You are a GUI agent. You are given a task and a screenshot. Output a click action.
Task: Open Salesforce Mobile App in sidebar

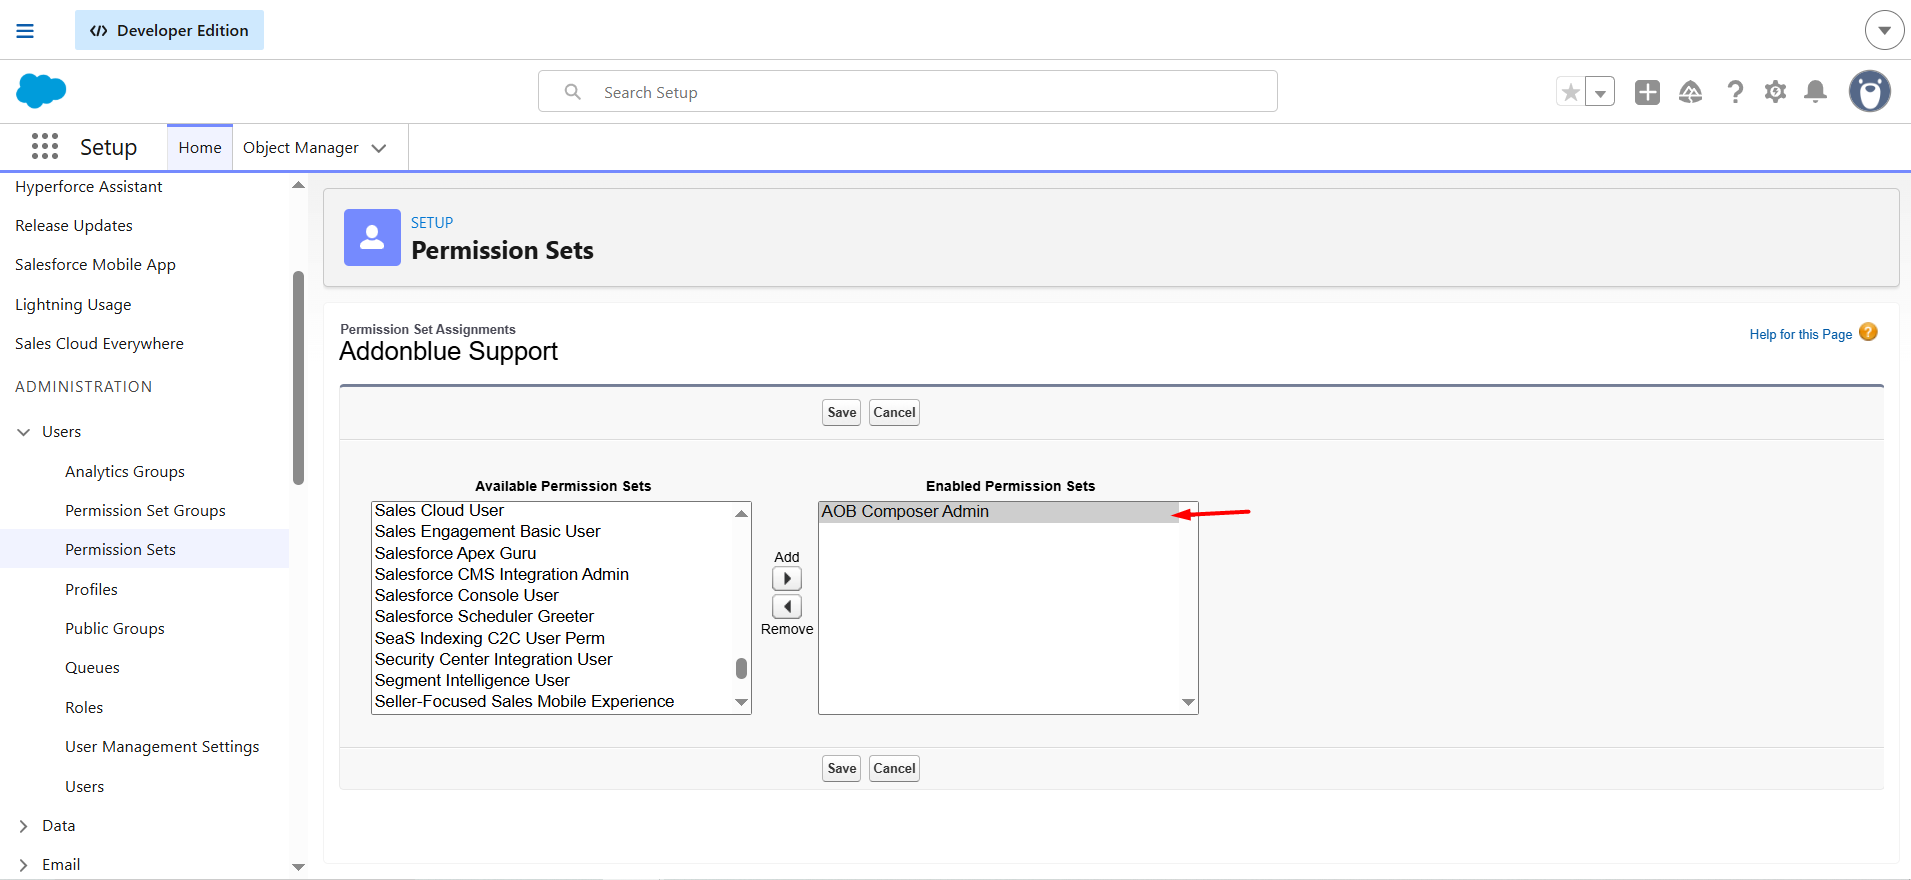[95, 265]
